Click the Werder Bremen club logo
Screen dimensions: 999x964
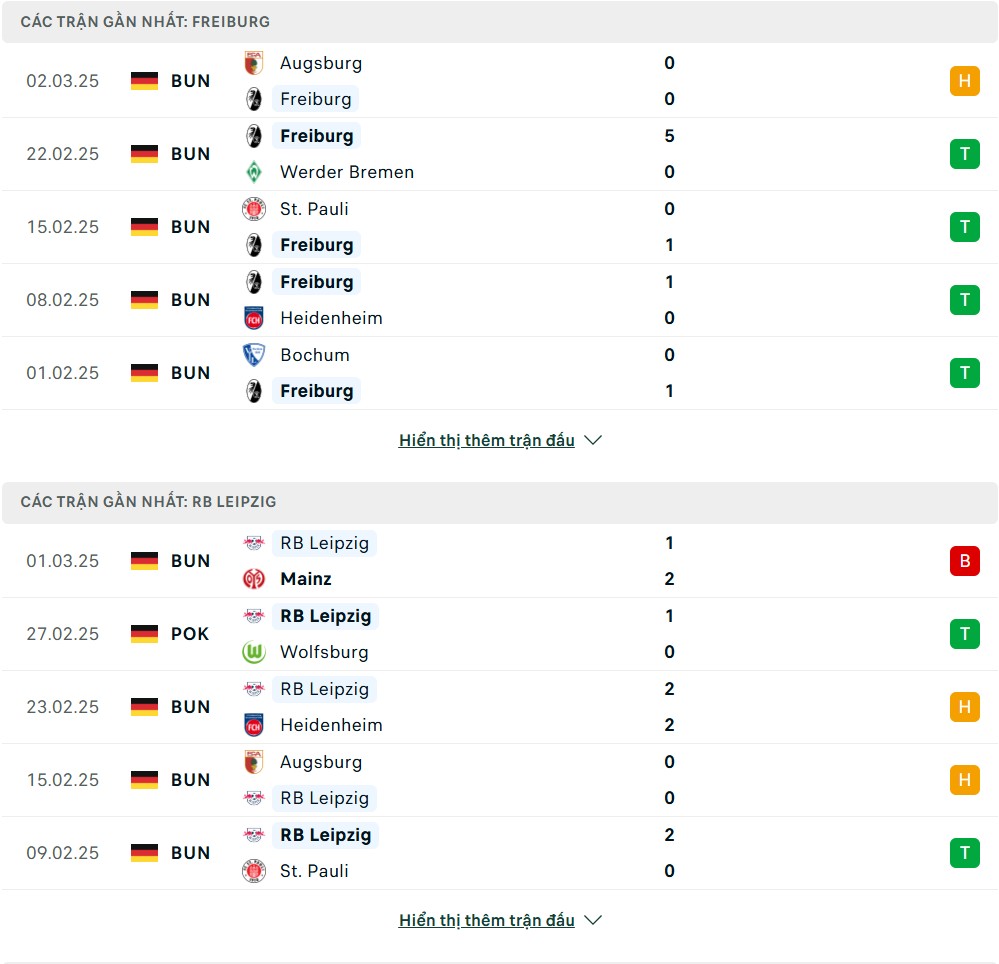(x=254, y=172)
